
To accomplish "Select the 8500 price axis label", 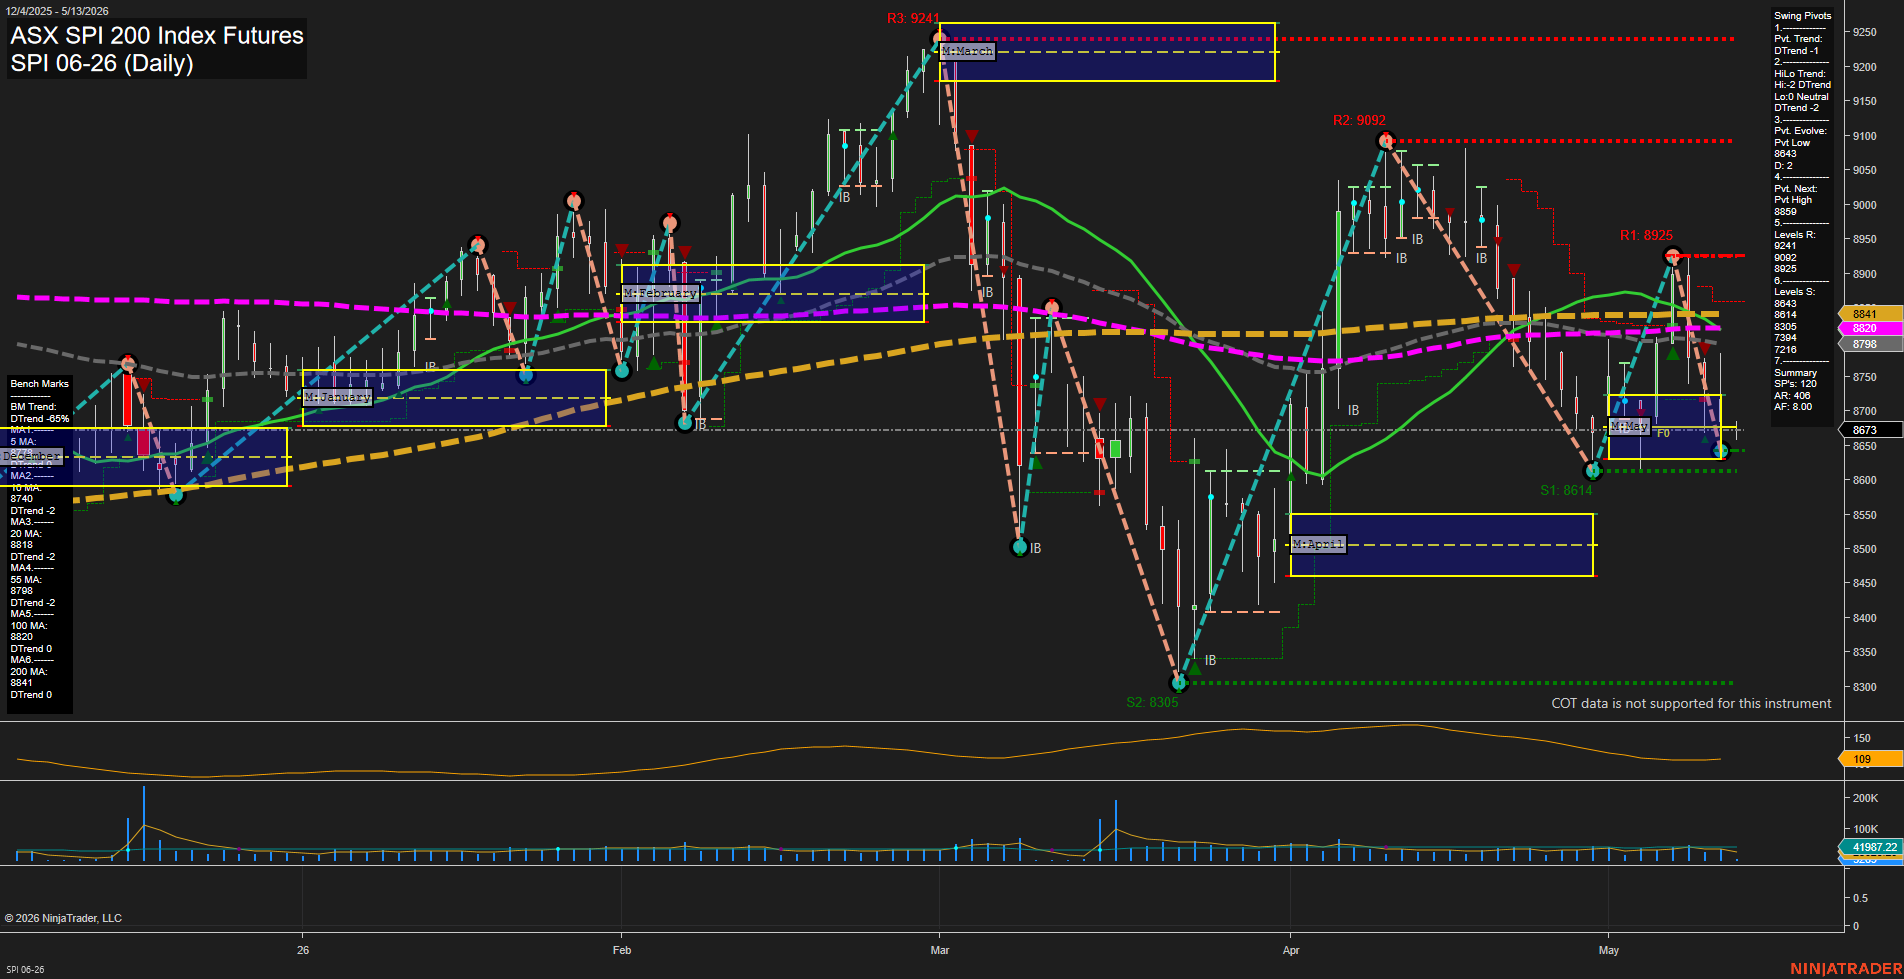I will pyautogui.click(x=1864, y=549).
